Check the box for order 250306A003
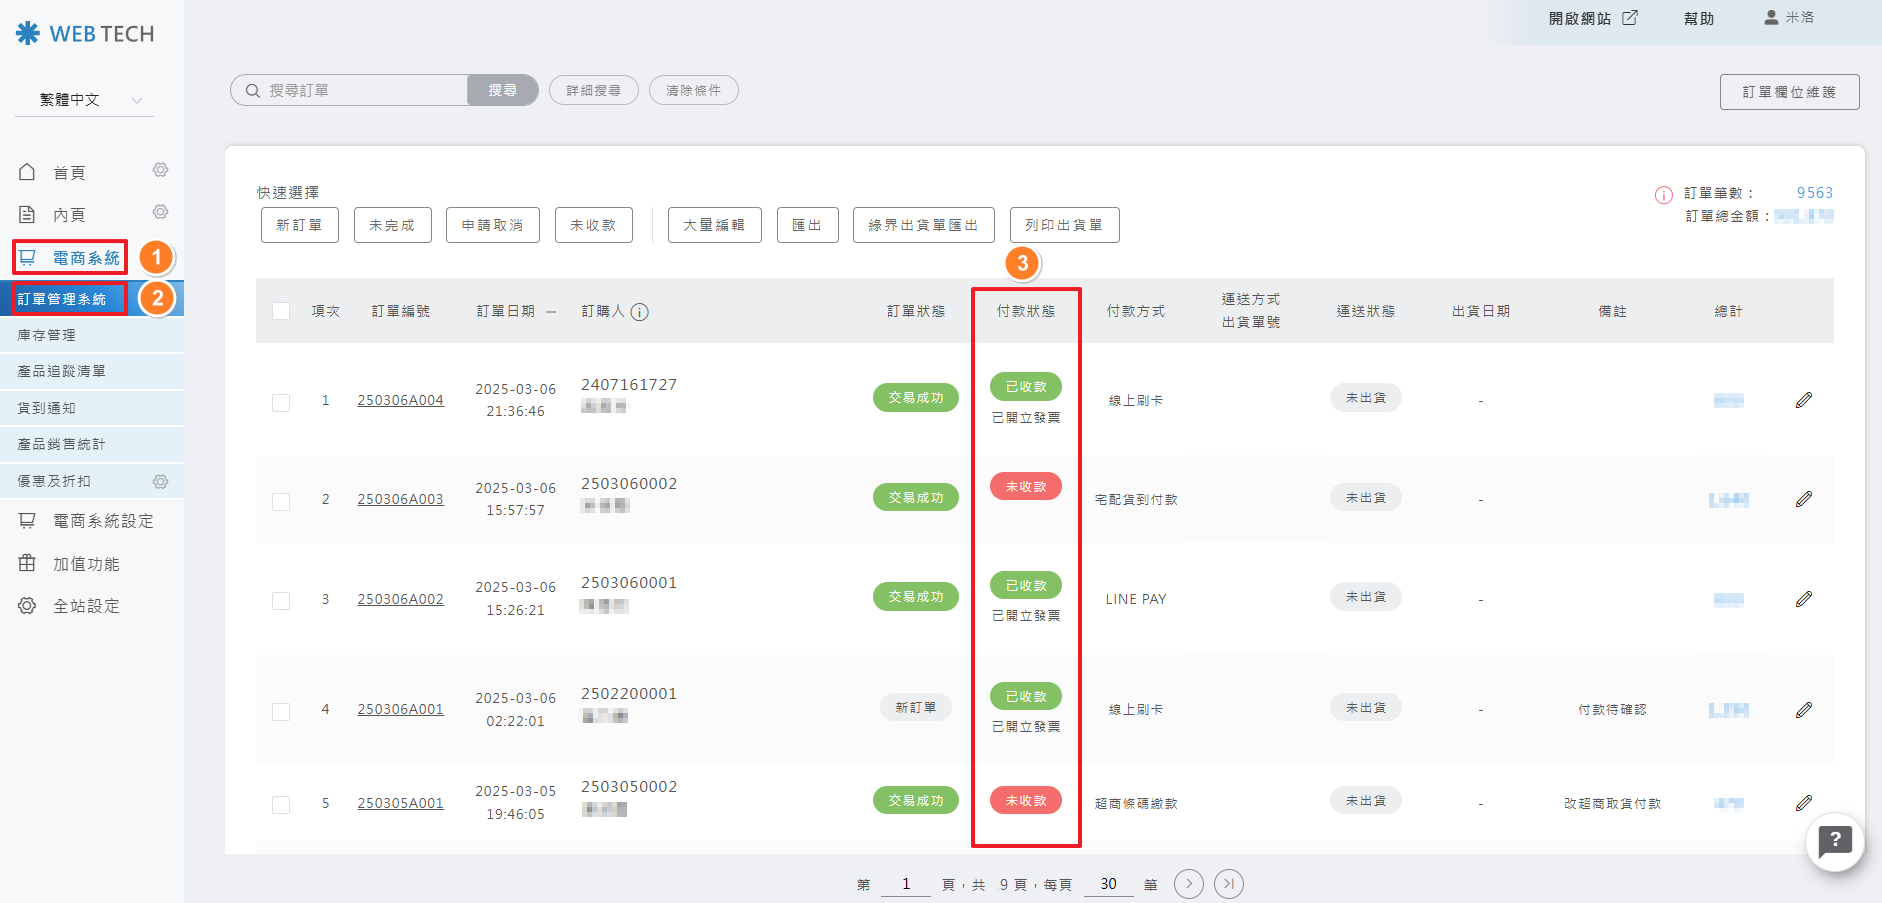Image resolution: width=1882 pixels, height=903 pixels. pyautogui.click(x=281, y=501)
